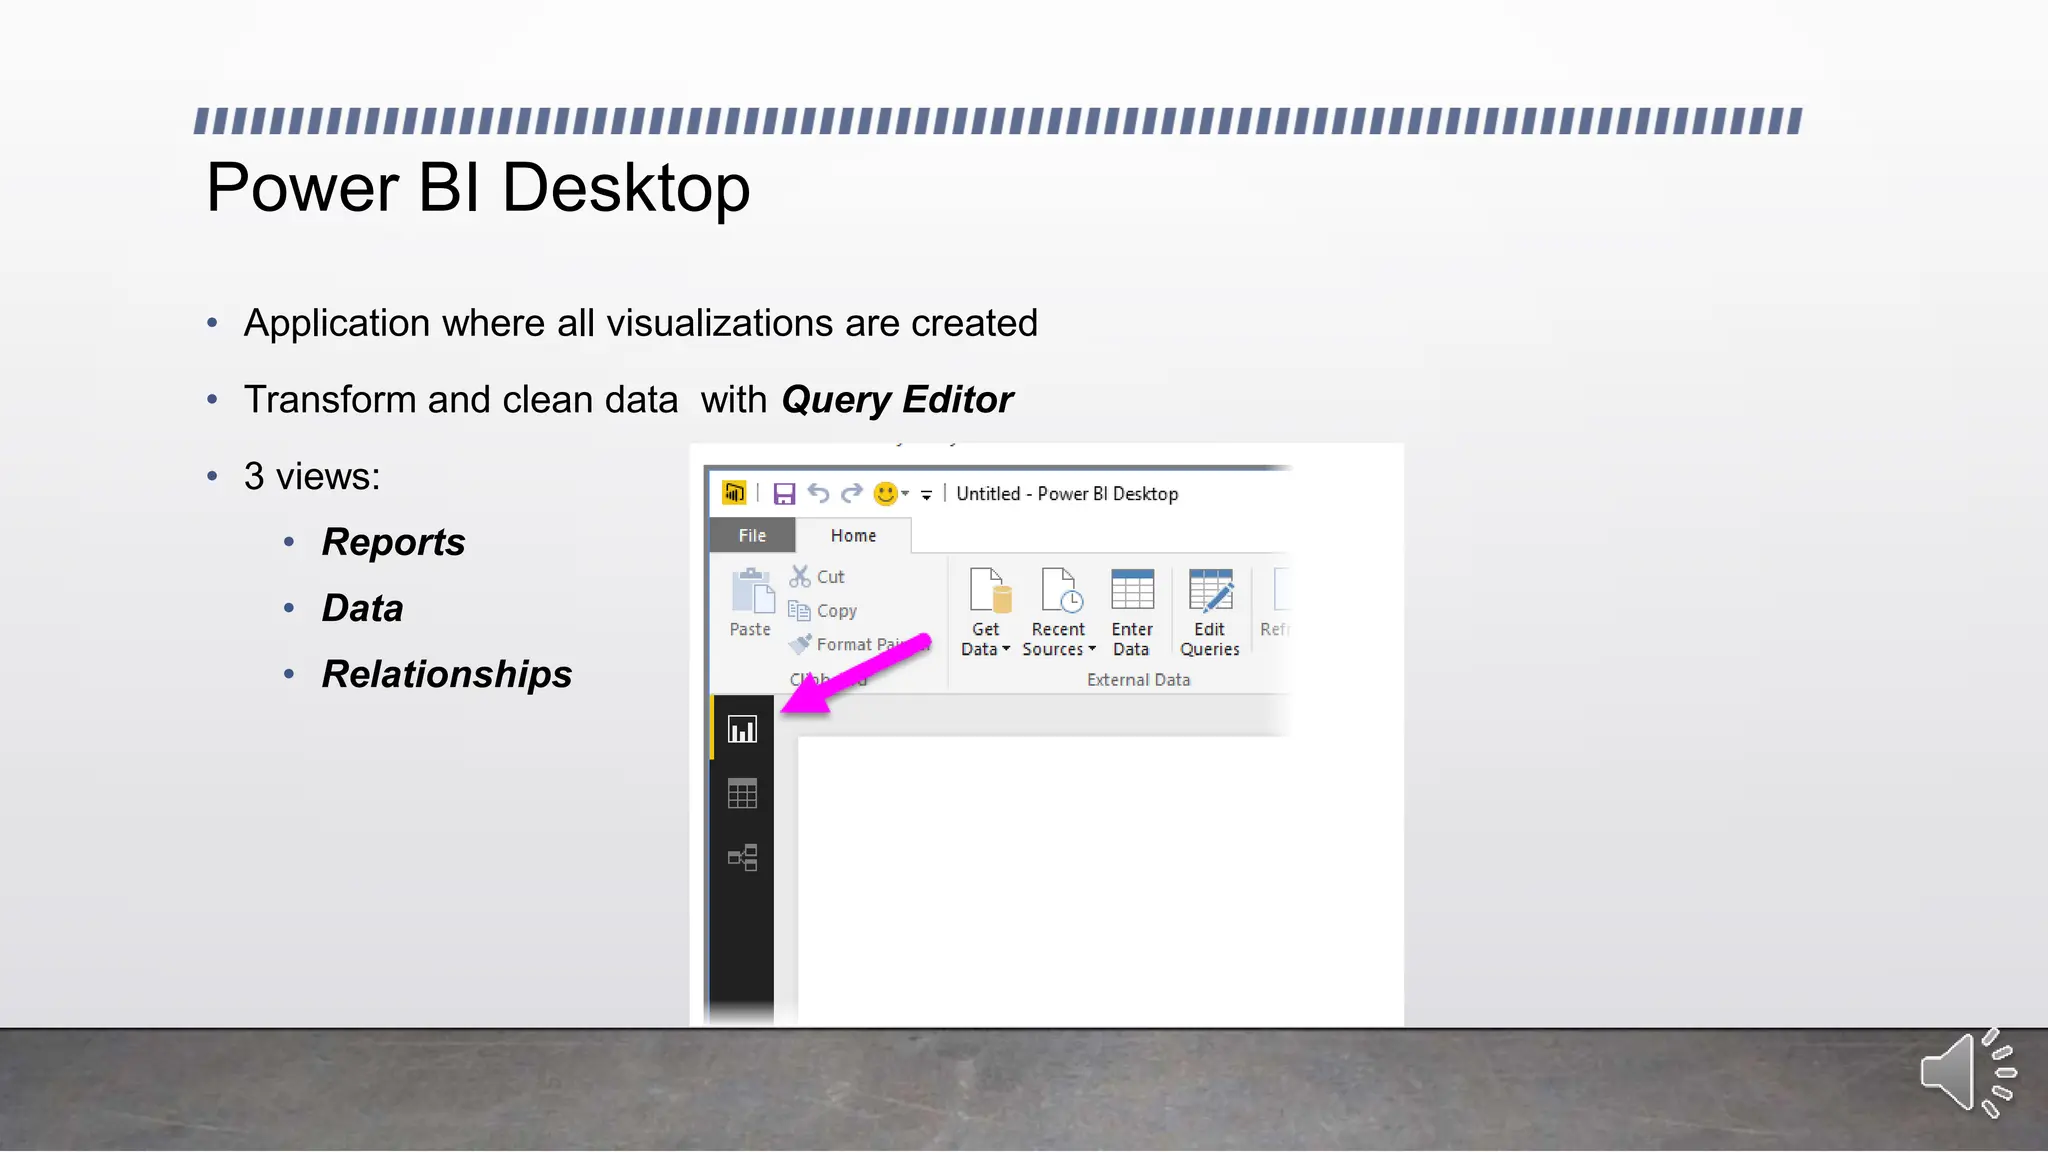Click the Paste button
Image resolution: width=2048 pixels, height=1152 pixels.
(751, 602)
